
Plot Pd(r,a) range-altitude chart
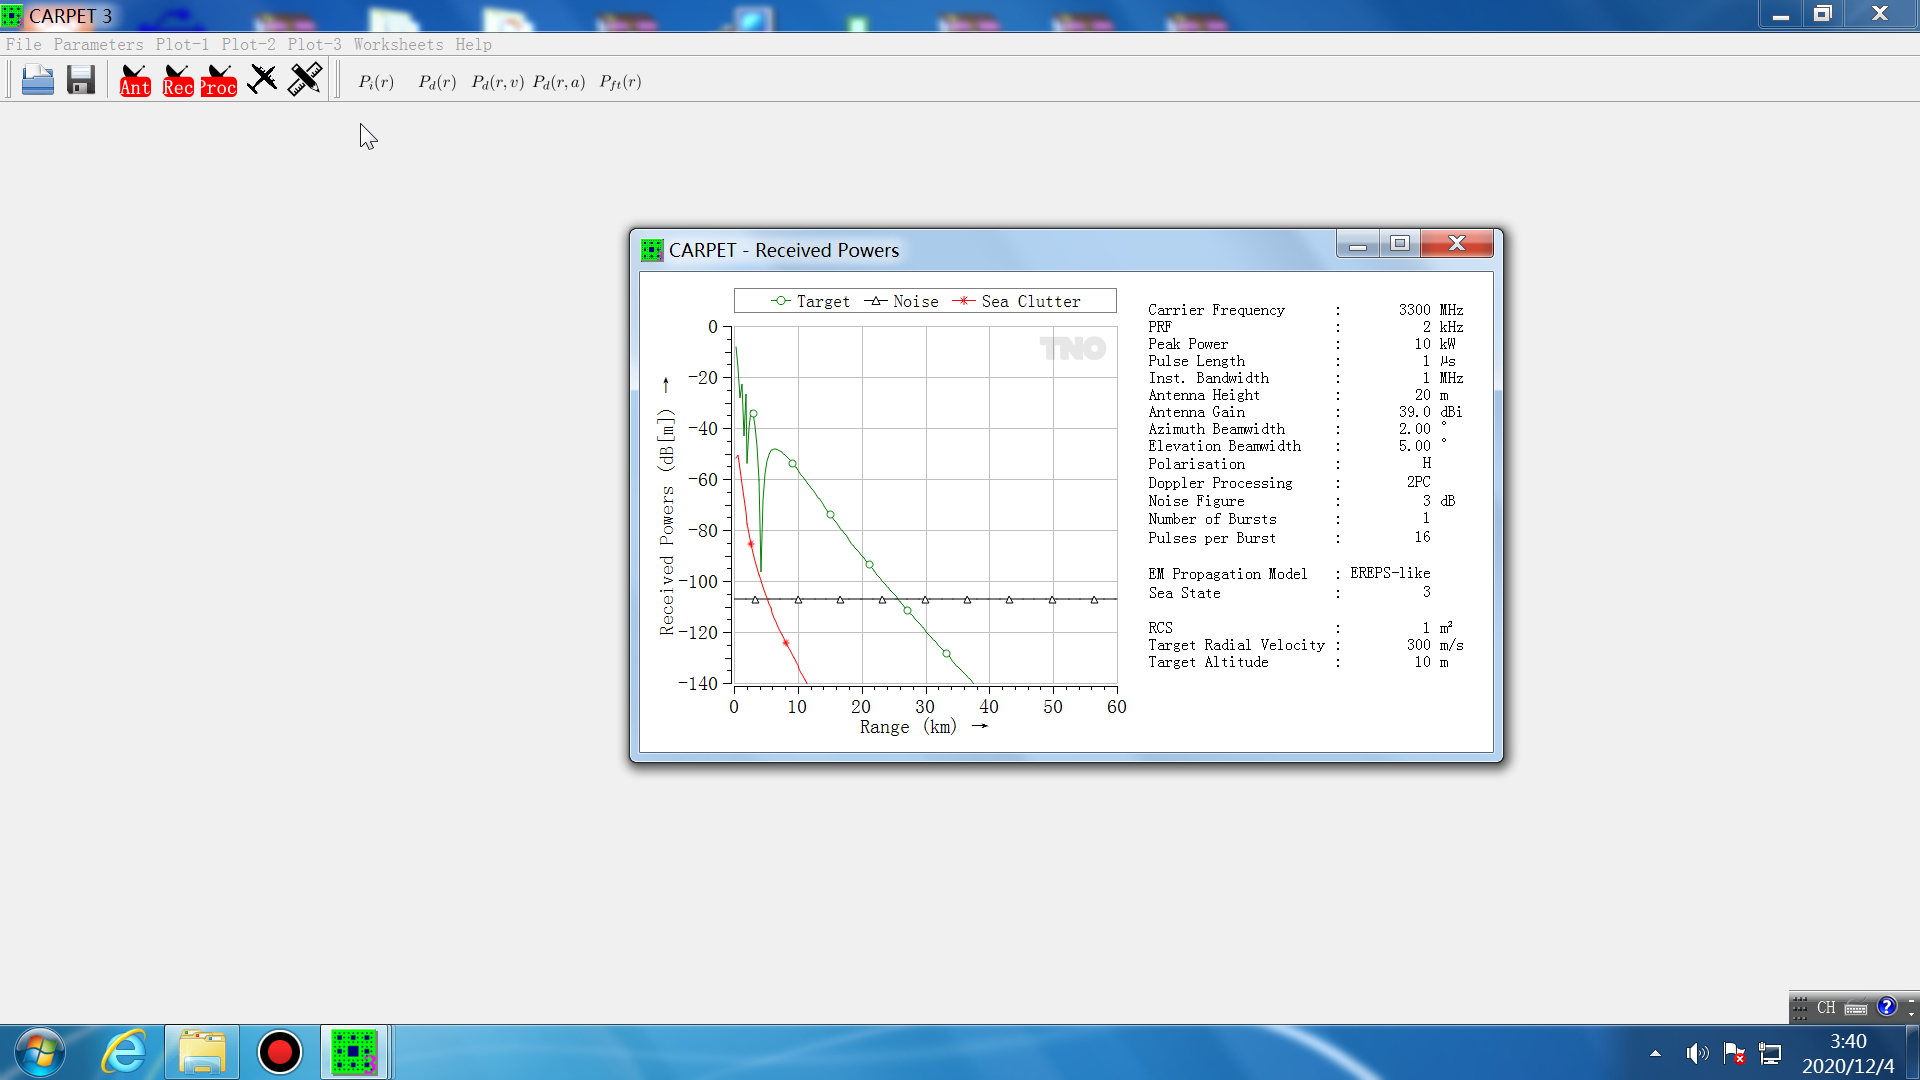point(559,82)
